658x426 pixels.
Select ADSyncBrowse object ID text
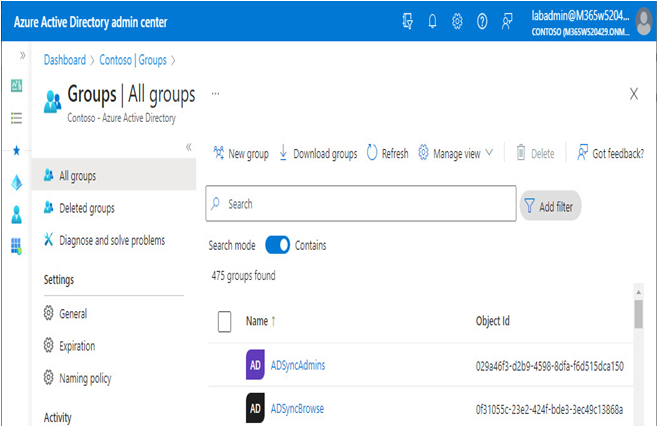point(549,409)
